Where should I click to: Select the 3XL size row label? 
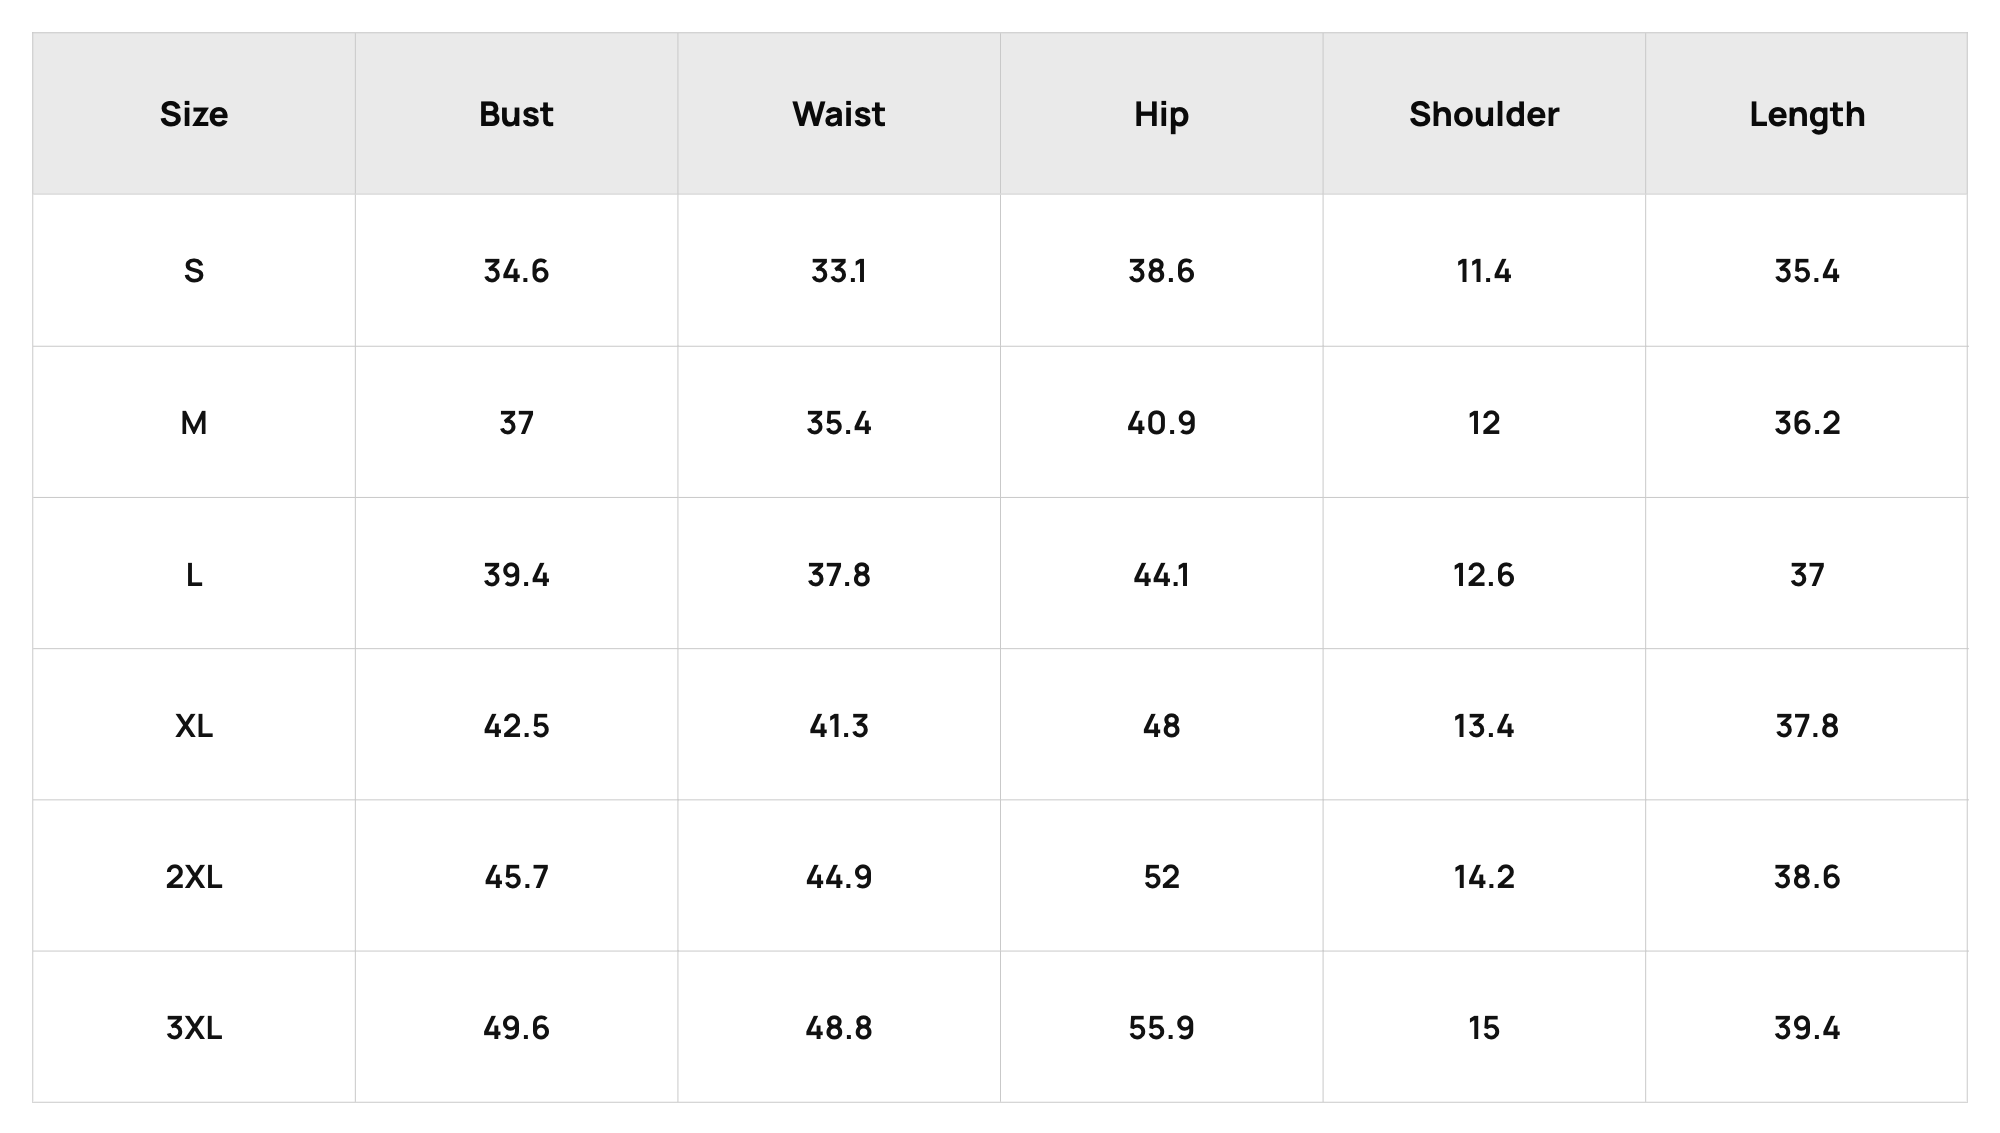194,1028
